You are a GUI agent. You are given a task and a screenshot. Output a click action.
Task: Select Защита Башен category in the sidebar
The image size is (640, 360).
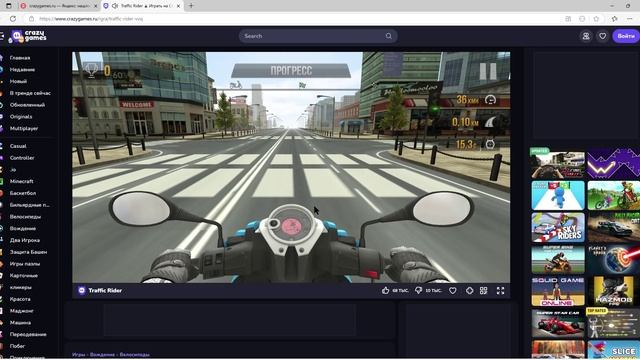tap(28, 252)
